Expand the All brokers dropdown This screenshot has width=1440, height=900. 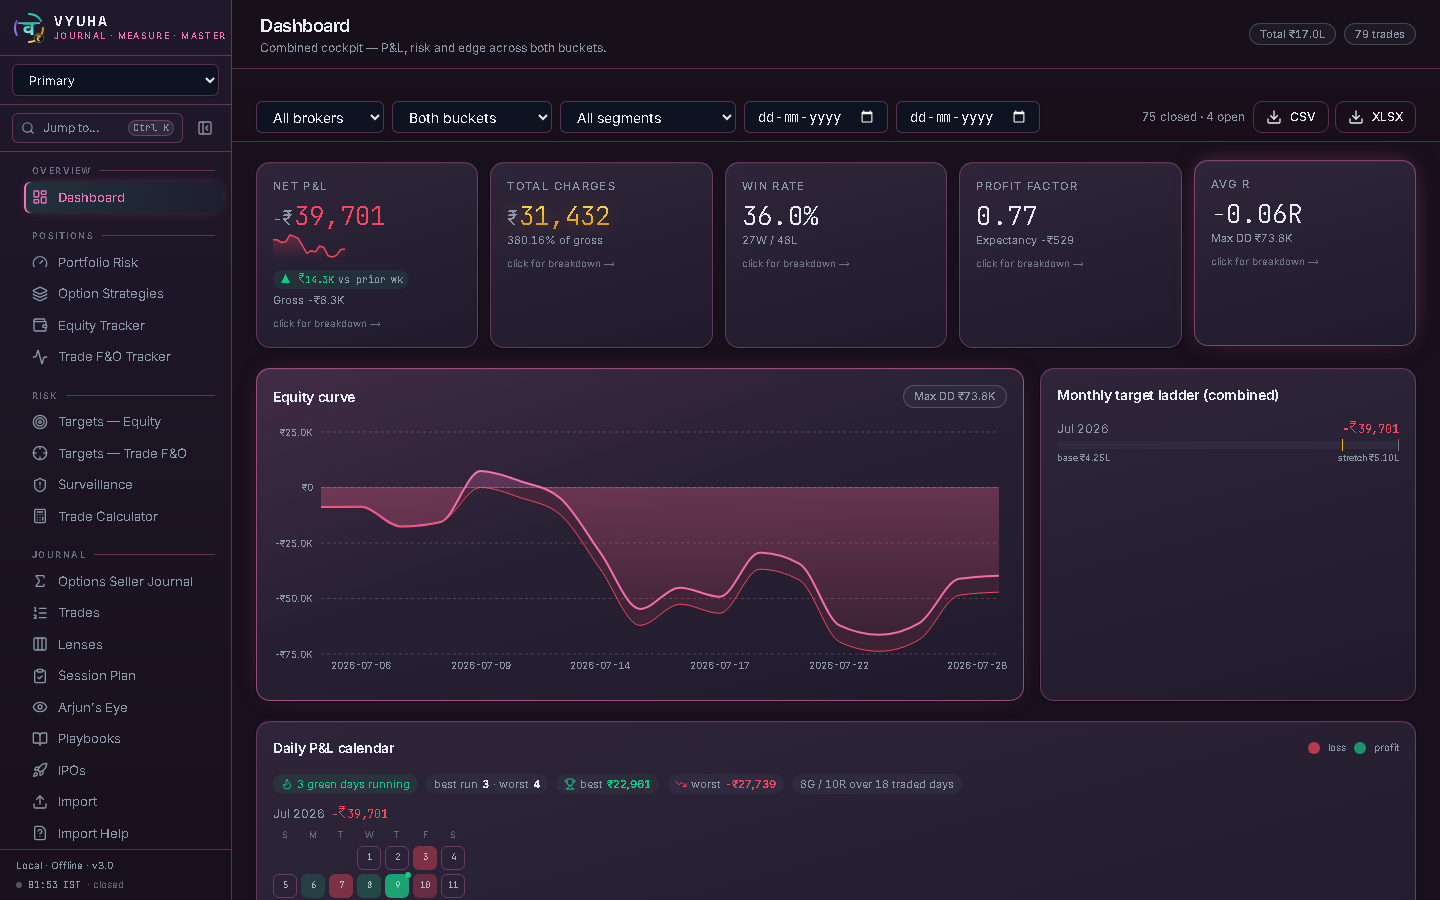pos(320,117)
